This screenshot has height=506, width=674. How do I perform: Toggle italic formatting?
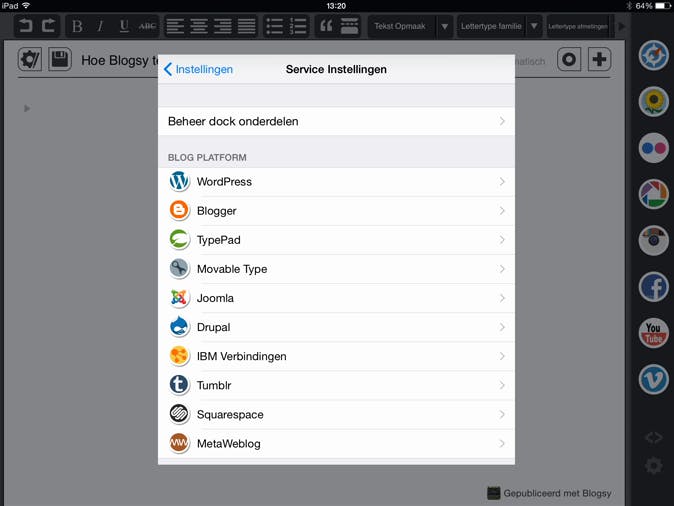coord(100,26)
